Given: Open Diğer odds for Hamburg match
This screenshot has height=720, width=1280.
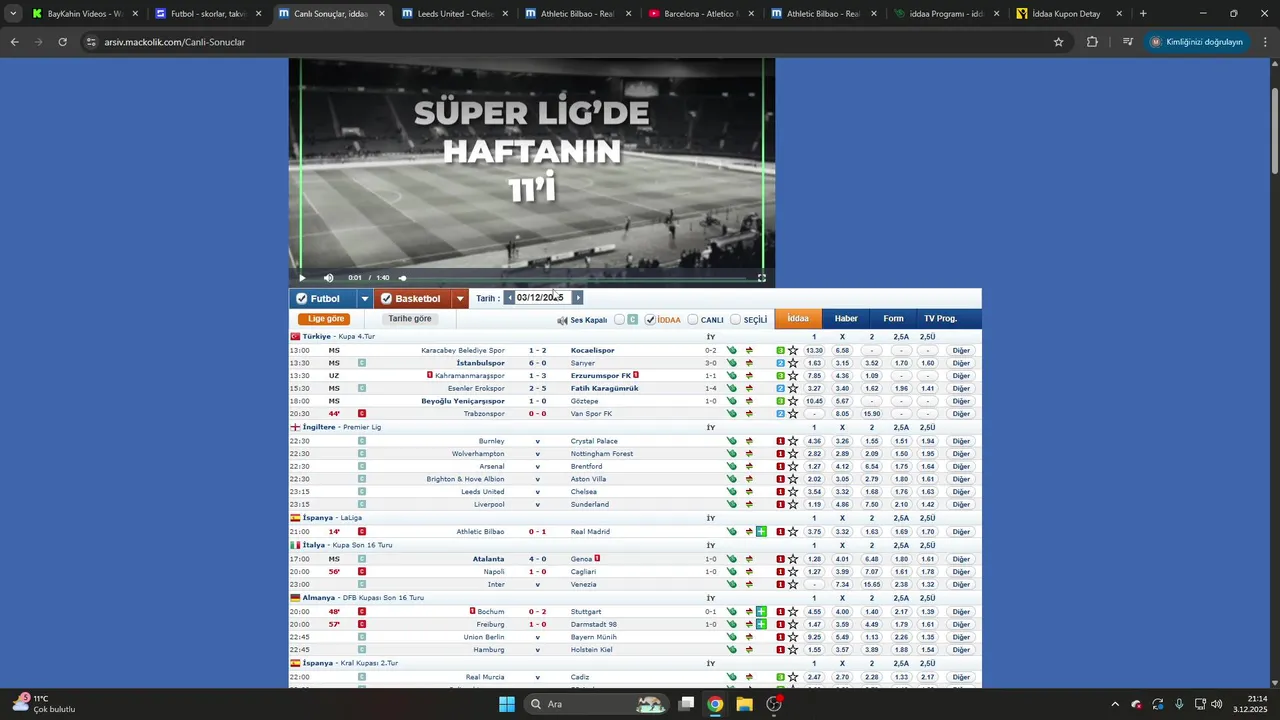Looking at the screenshot, I should tap(961, 650).
